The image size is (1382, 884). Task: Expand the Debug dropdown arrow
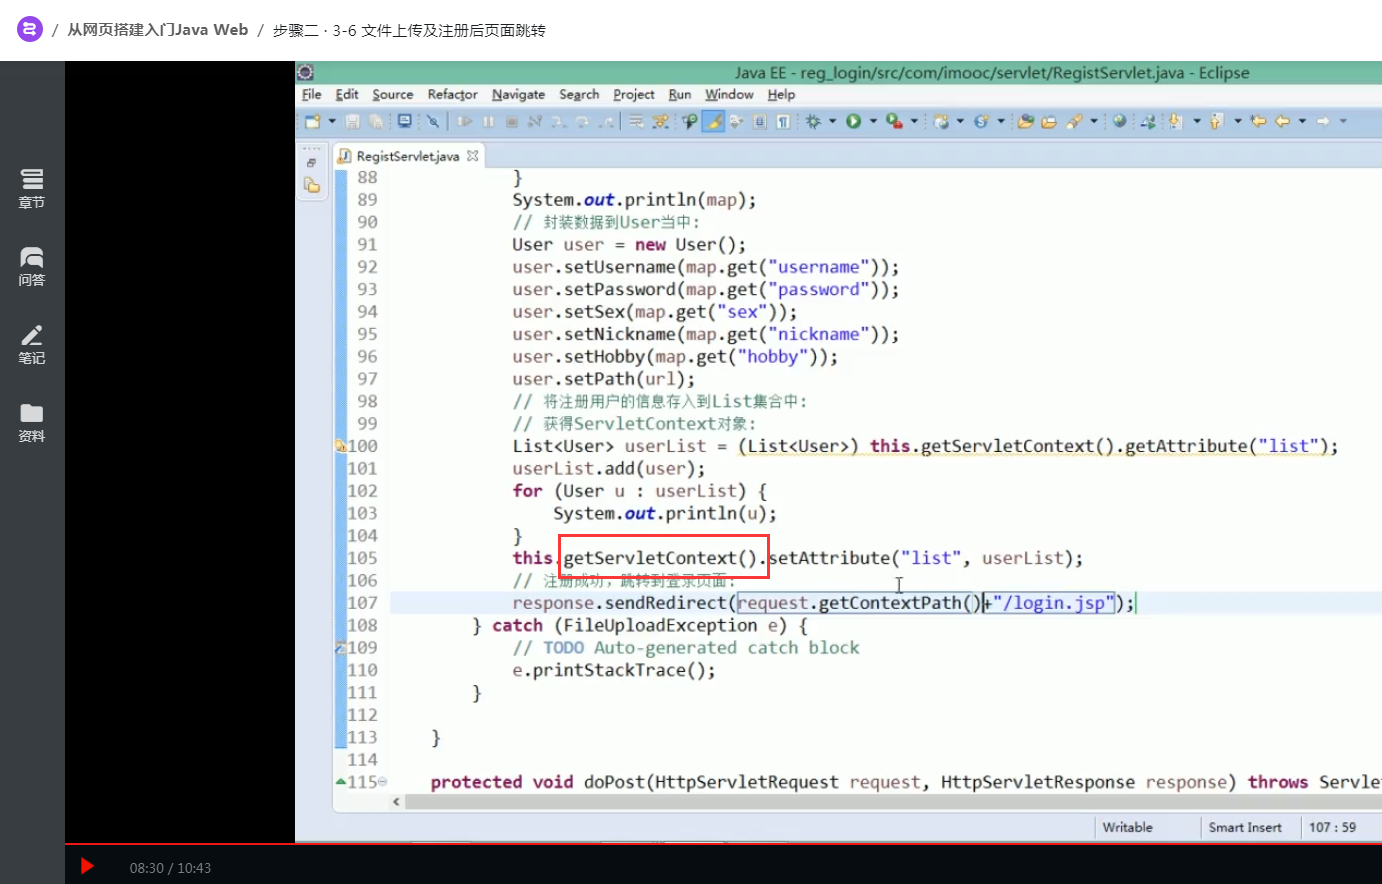[832, 121]
